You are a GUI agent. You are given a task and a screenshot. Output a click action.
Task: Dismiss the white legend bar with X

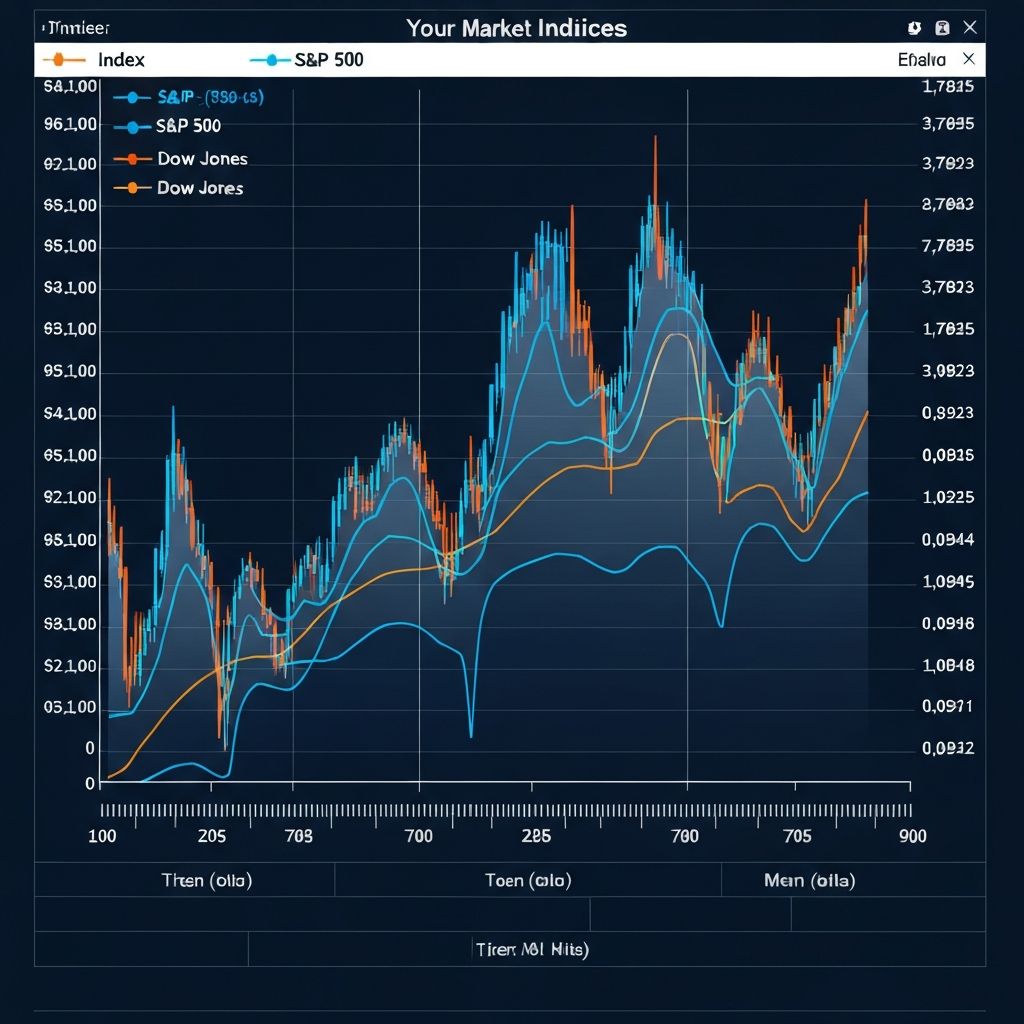968,59
